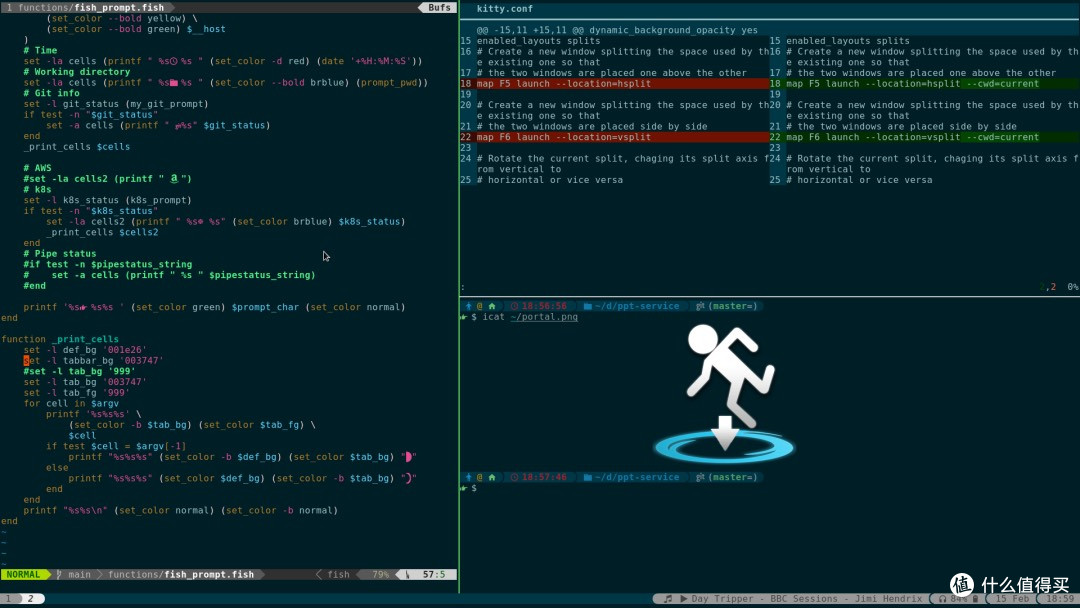Screen dimensions: 1080x608
Task: Click '_print_cells $cells2' line
Action: 102,232
